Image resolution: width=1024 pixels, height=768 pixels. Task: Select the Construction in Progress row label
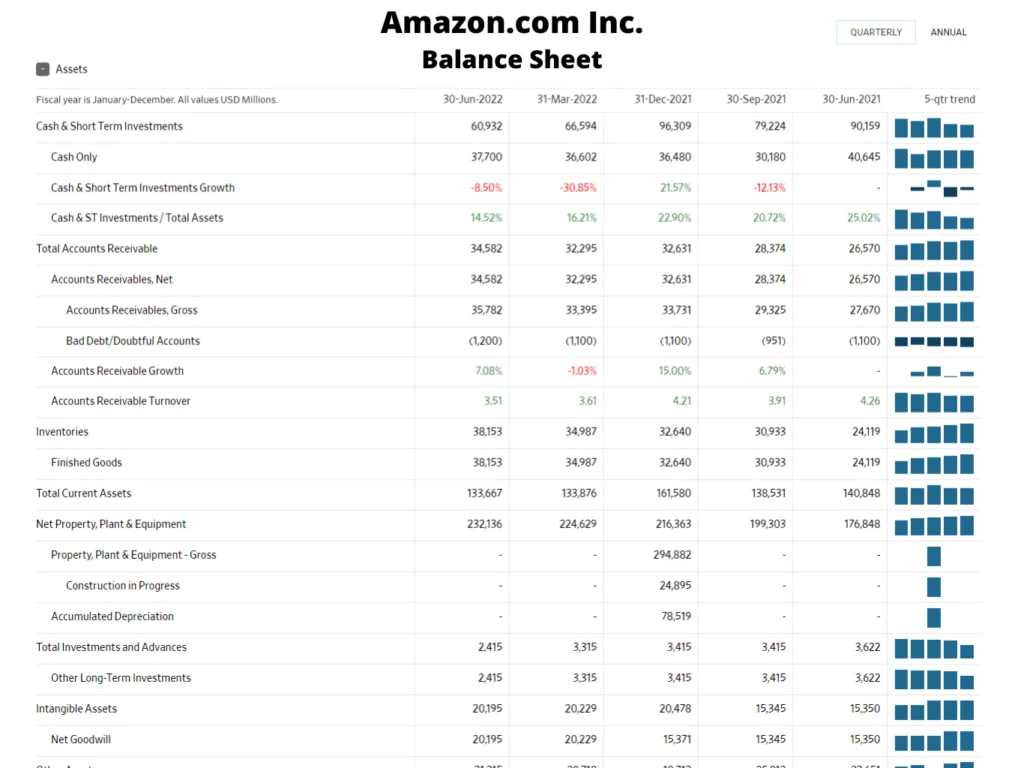(123, 585)
